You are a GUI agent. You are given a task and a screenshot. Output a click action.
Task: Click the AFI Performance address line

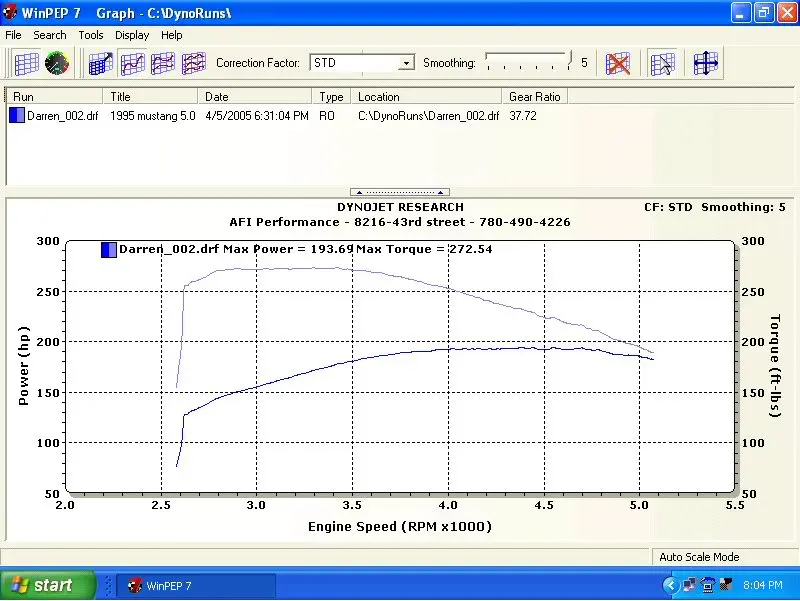[399, 222]
